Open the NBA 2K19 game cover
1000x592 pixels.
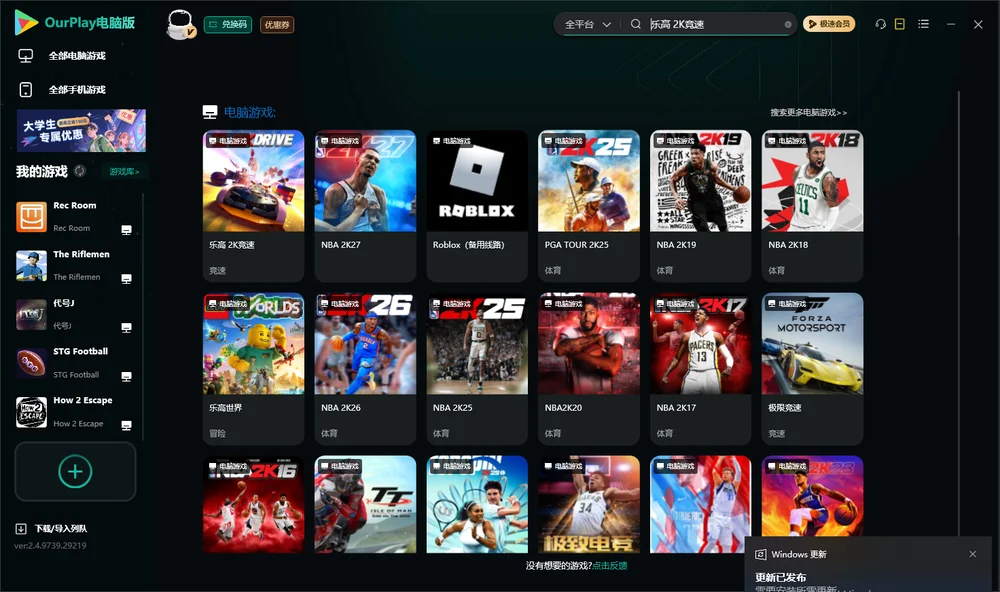click(x=701, y=181)
